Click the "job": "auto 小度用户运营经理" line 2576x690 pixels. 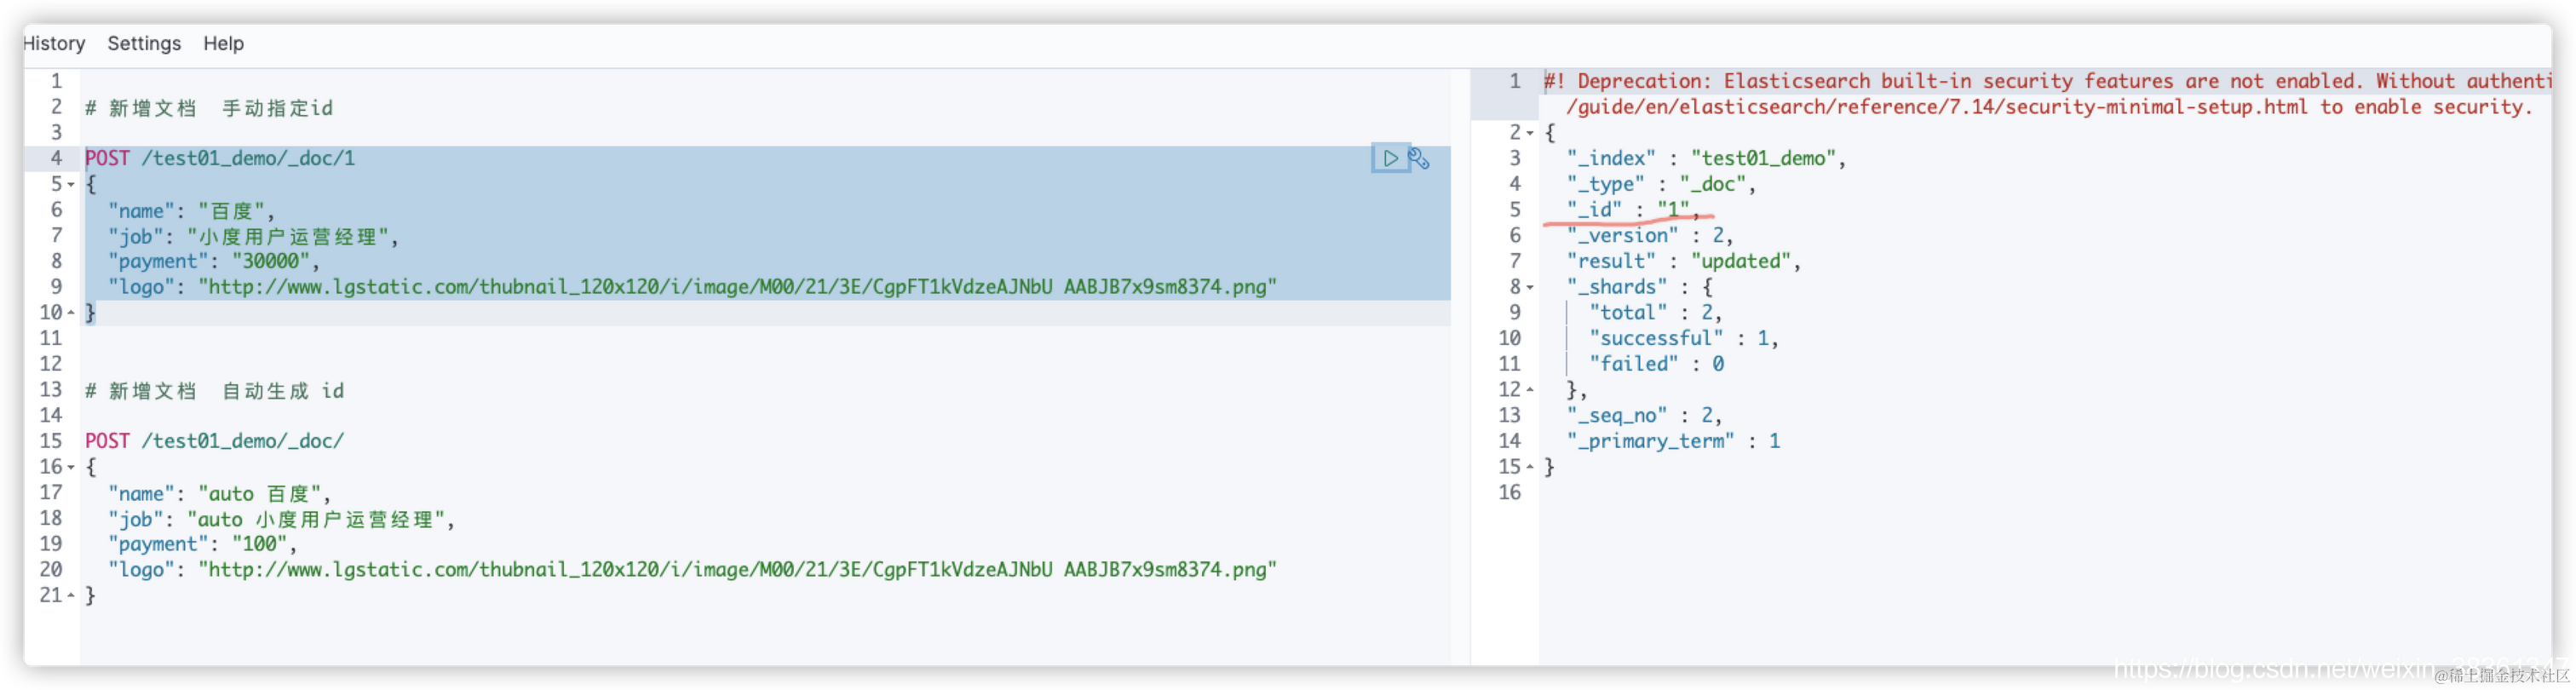click(x=282, y=519)
